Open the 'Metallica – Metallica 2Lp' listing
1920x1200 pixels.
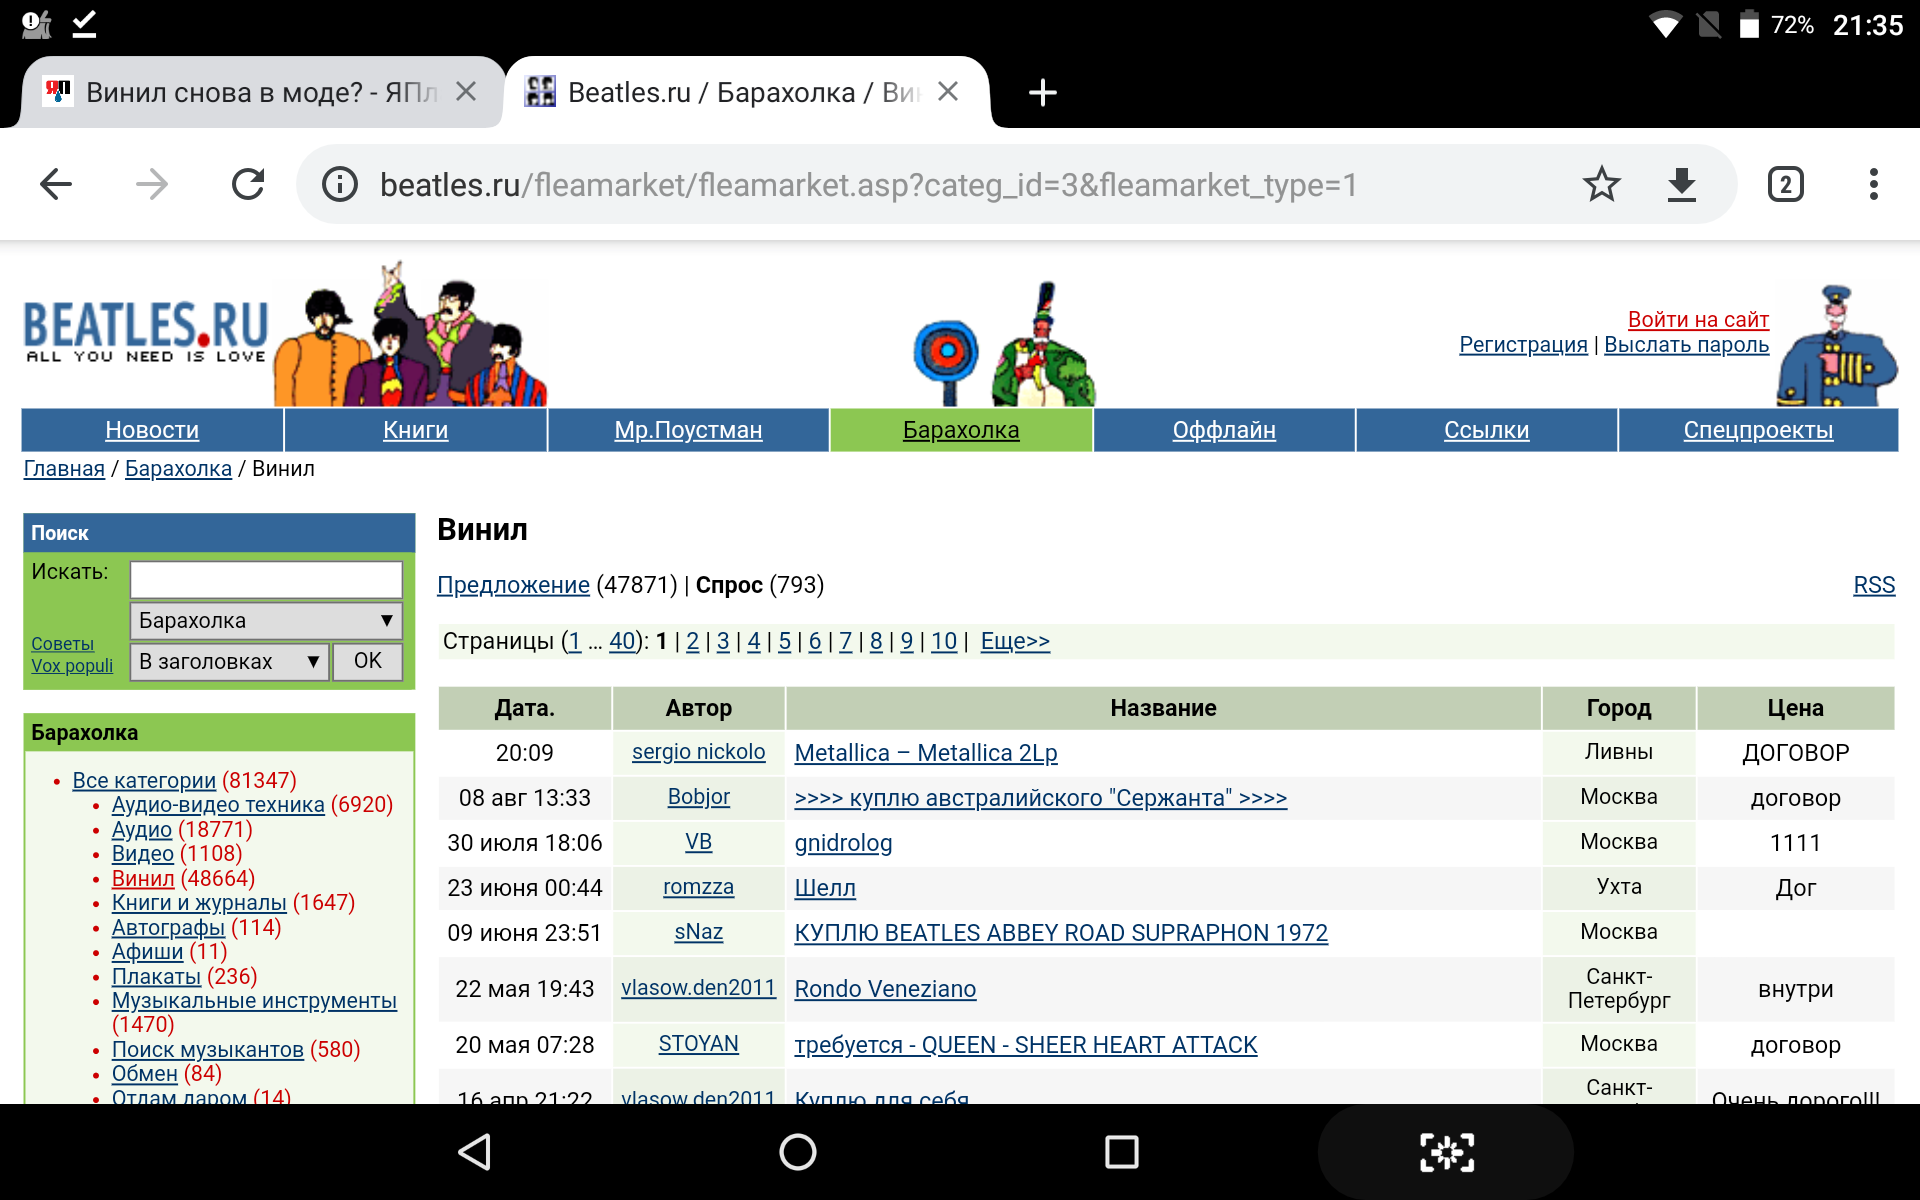click(926, 753)
